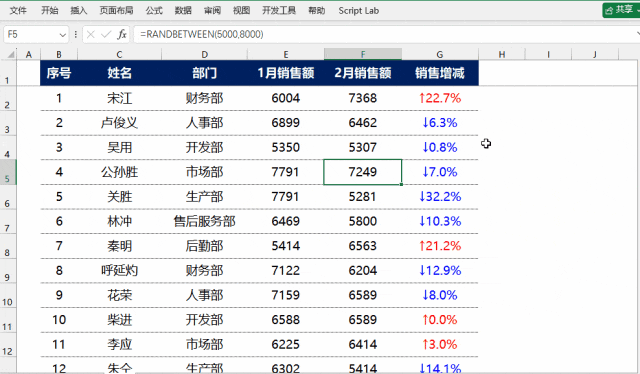Screen dimensions: 640x374
Task: Click the Select All corner triangle
Action: [x=11, y=54]
